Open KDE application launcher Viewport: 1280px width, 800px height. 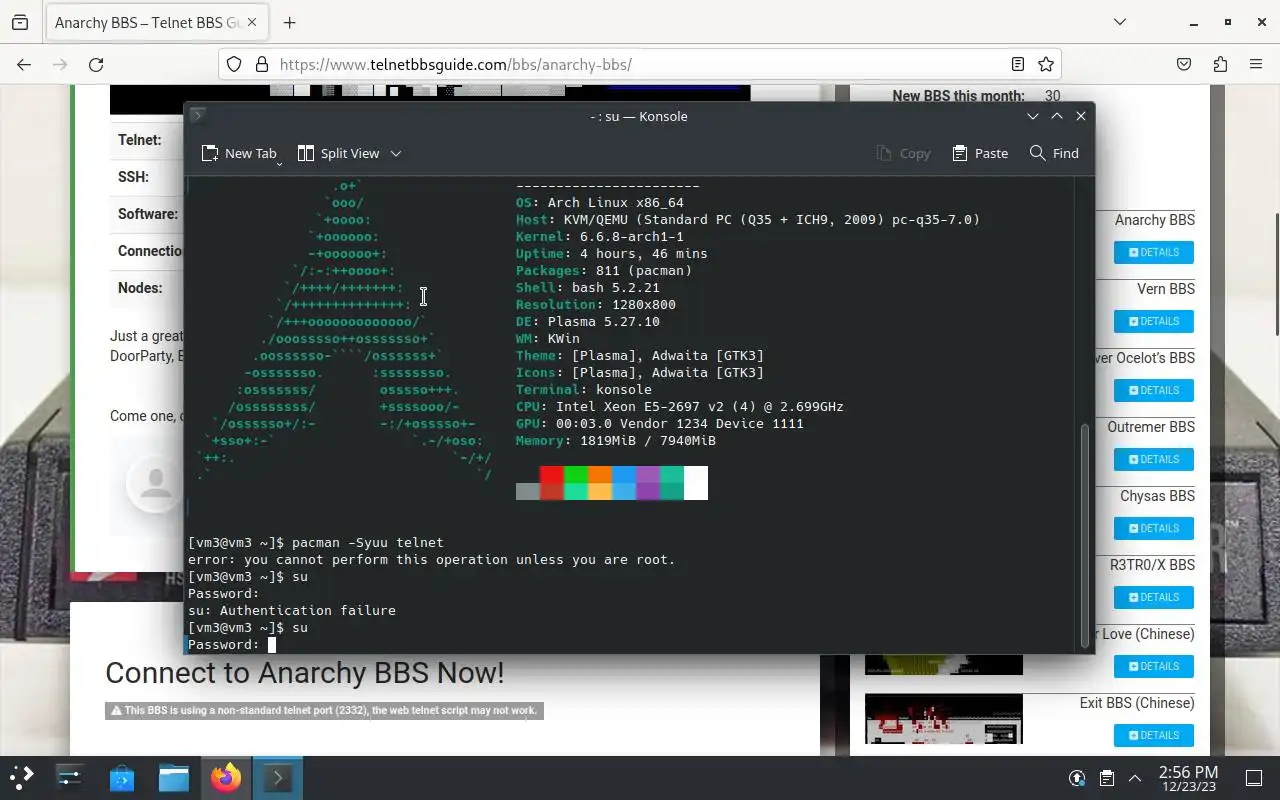click(x=22, y=777)
